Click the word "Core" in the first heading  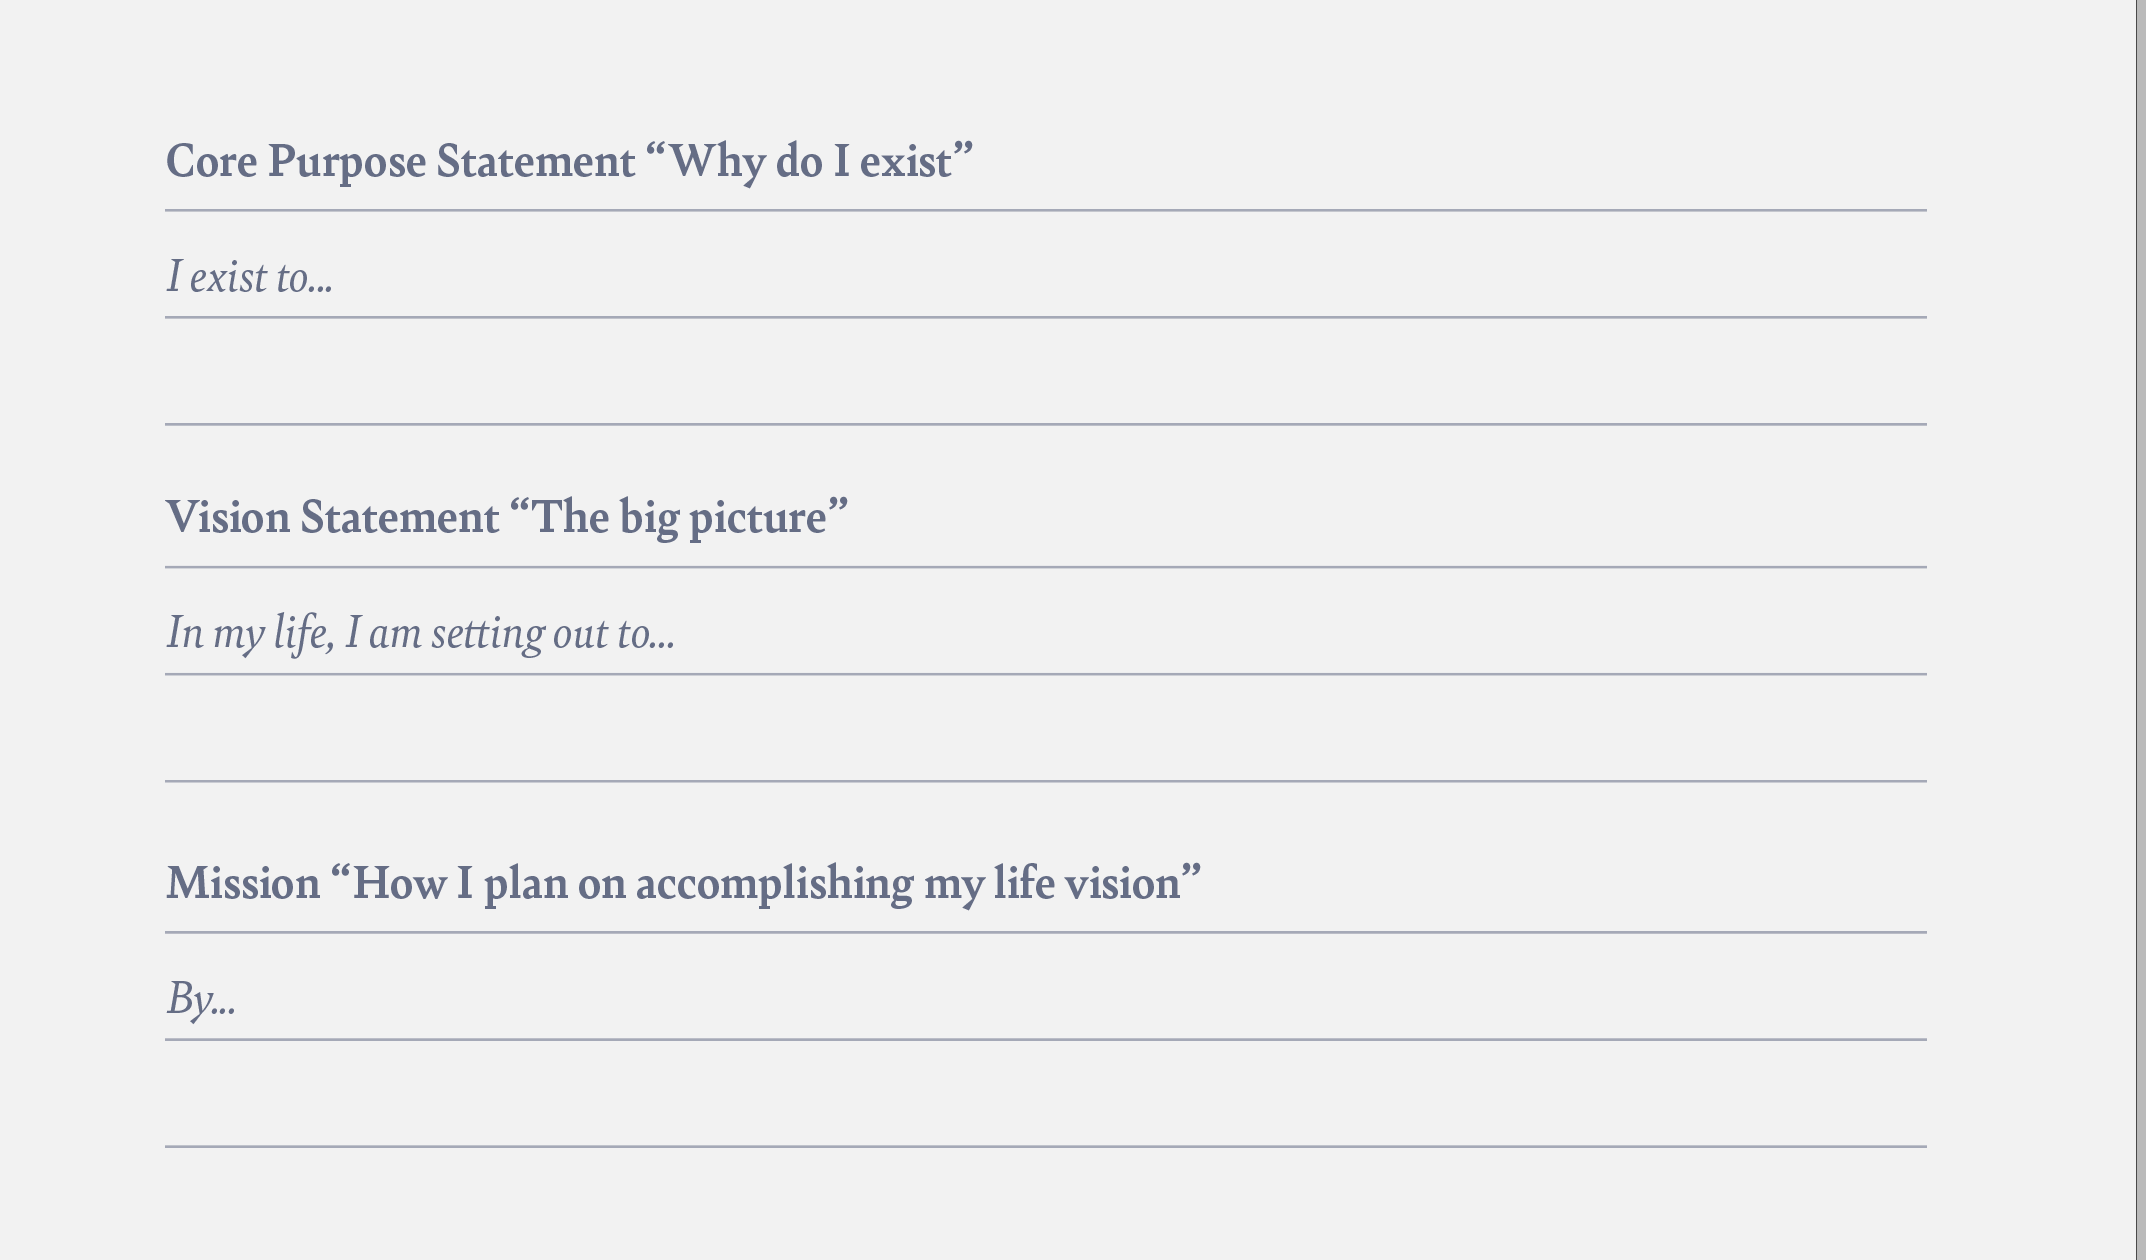211,162
